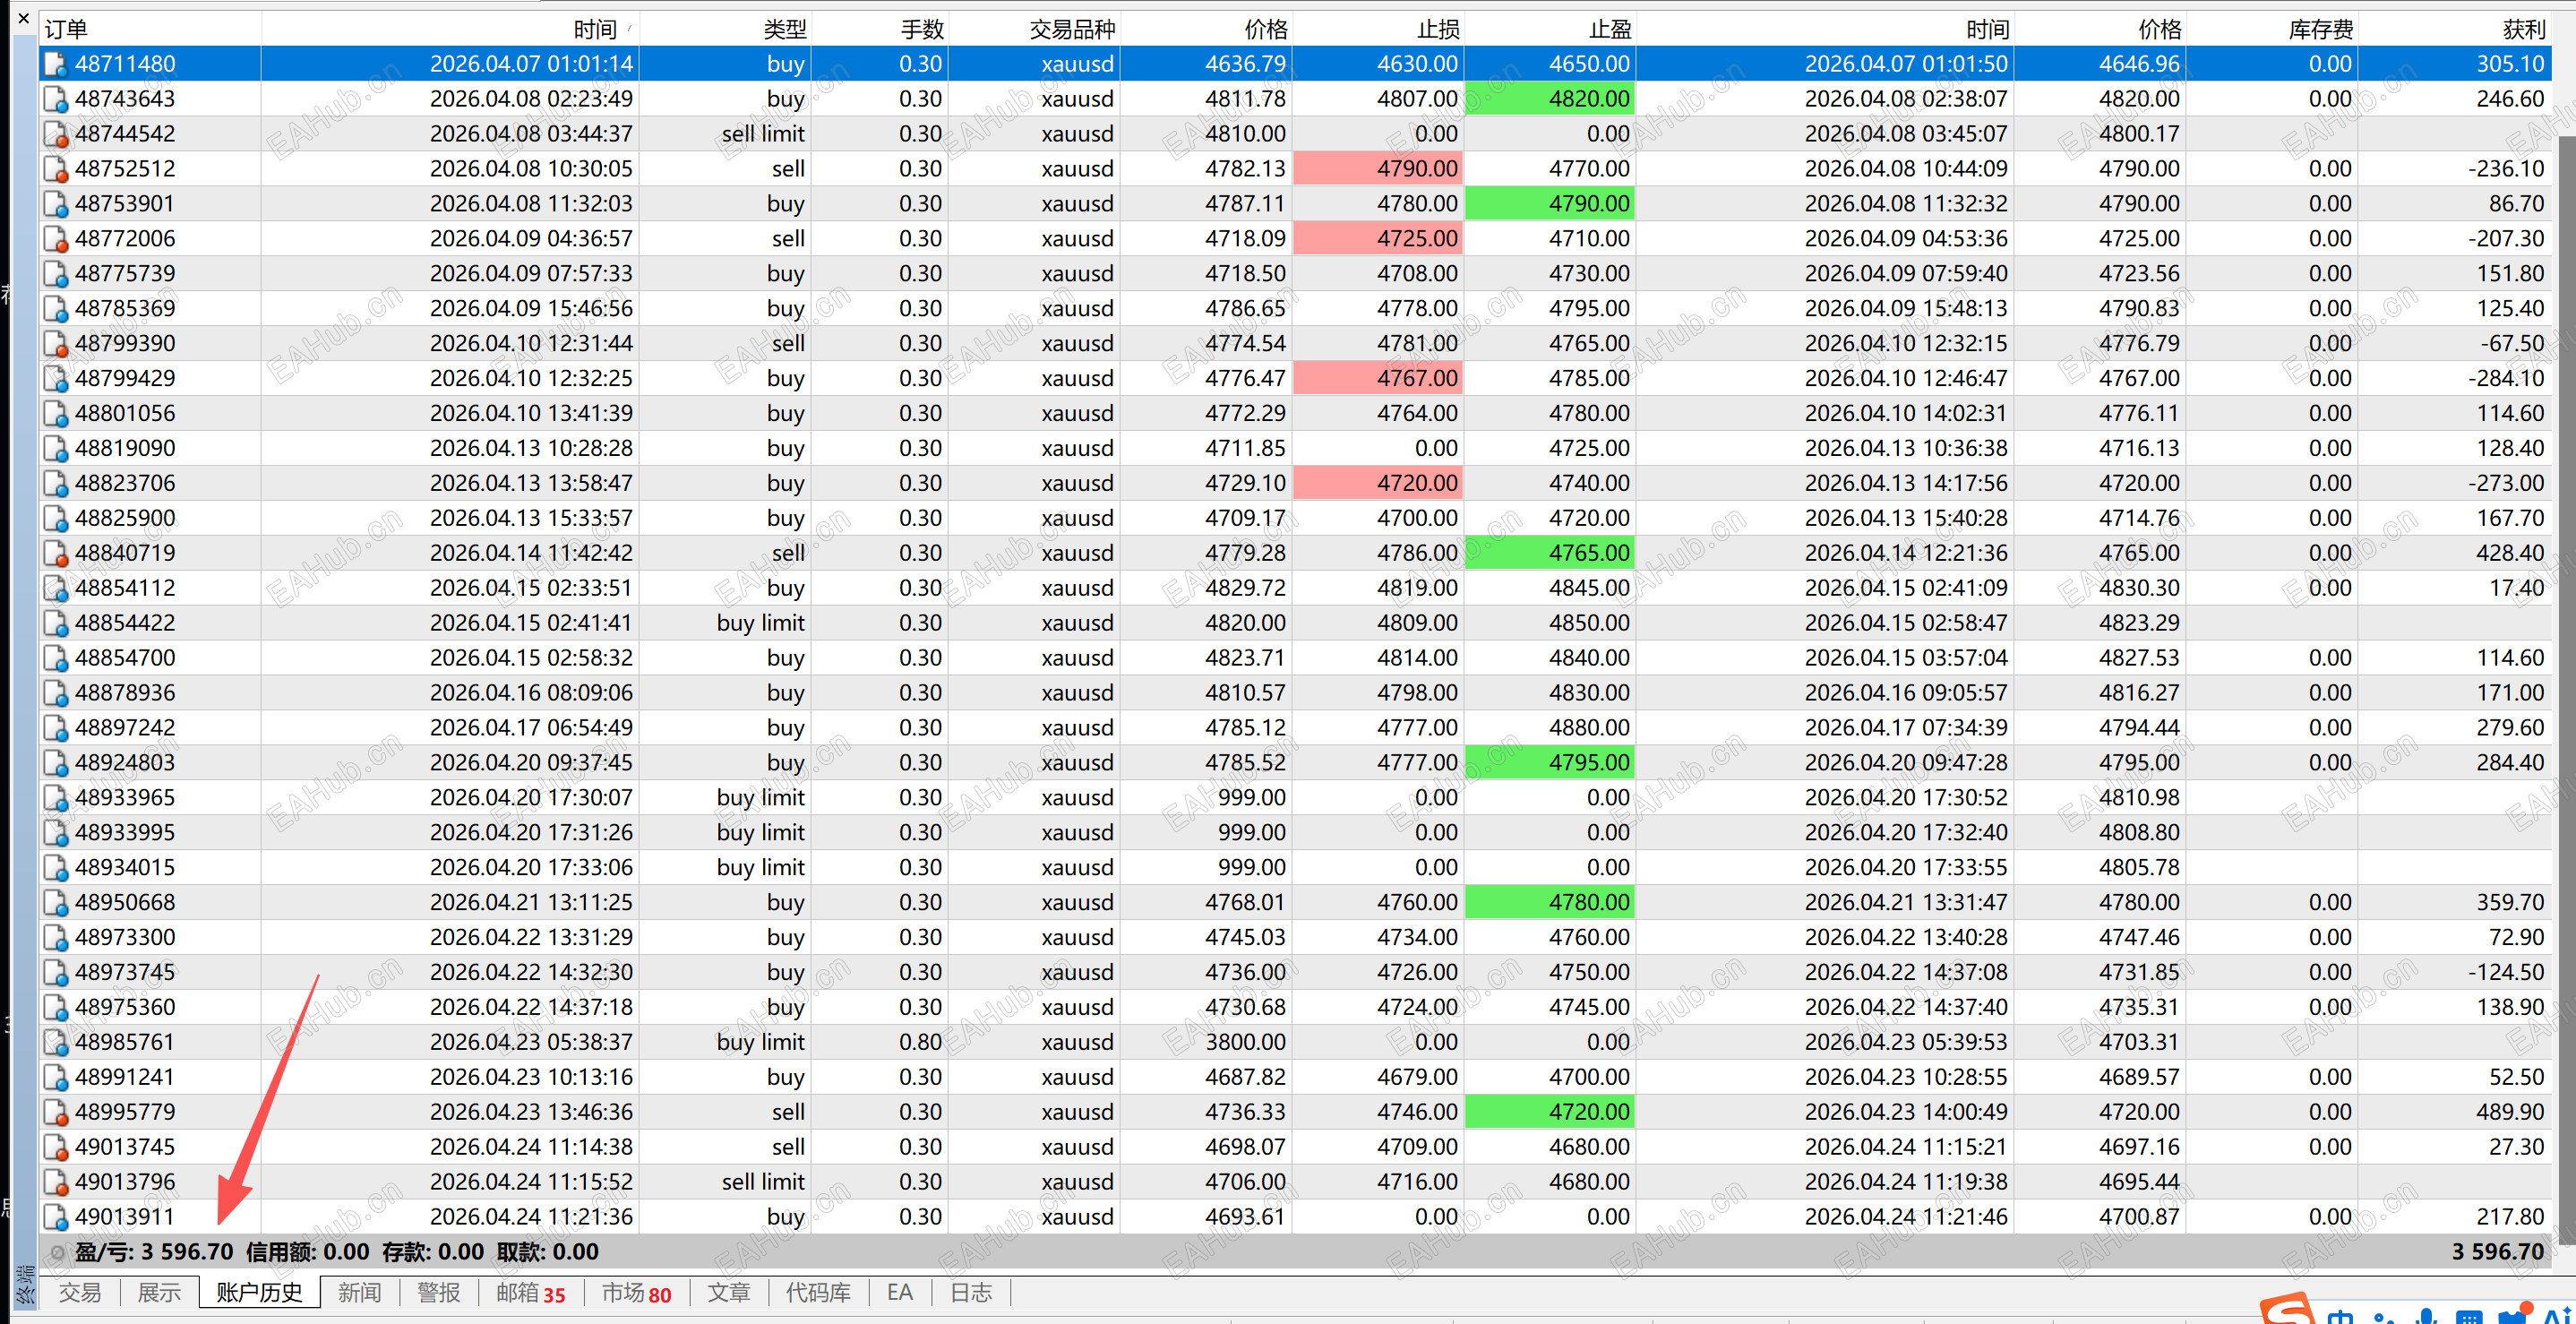The width and height of the screenshot is (2576, 1324).
Task: Switch to the 新闻 tab
Action: pos(359,1292)
